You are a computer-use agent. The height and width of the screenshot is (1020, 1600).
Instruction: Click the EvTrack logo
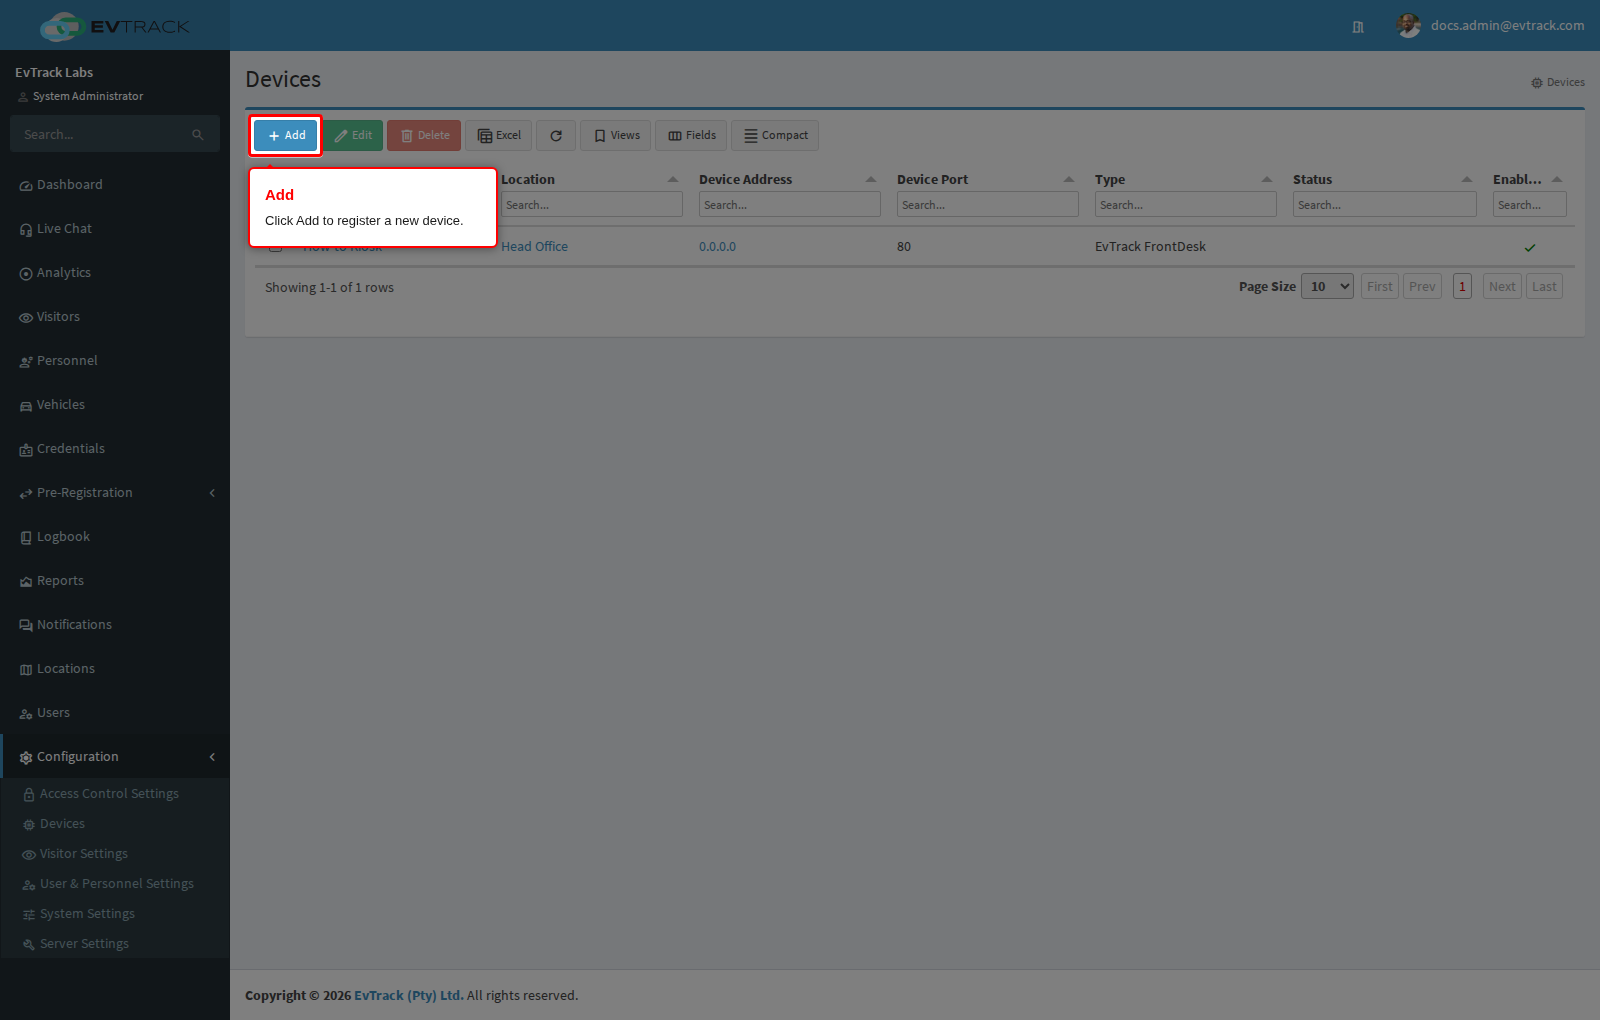click(x=115, y=26)
